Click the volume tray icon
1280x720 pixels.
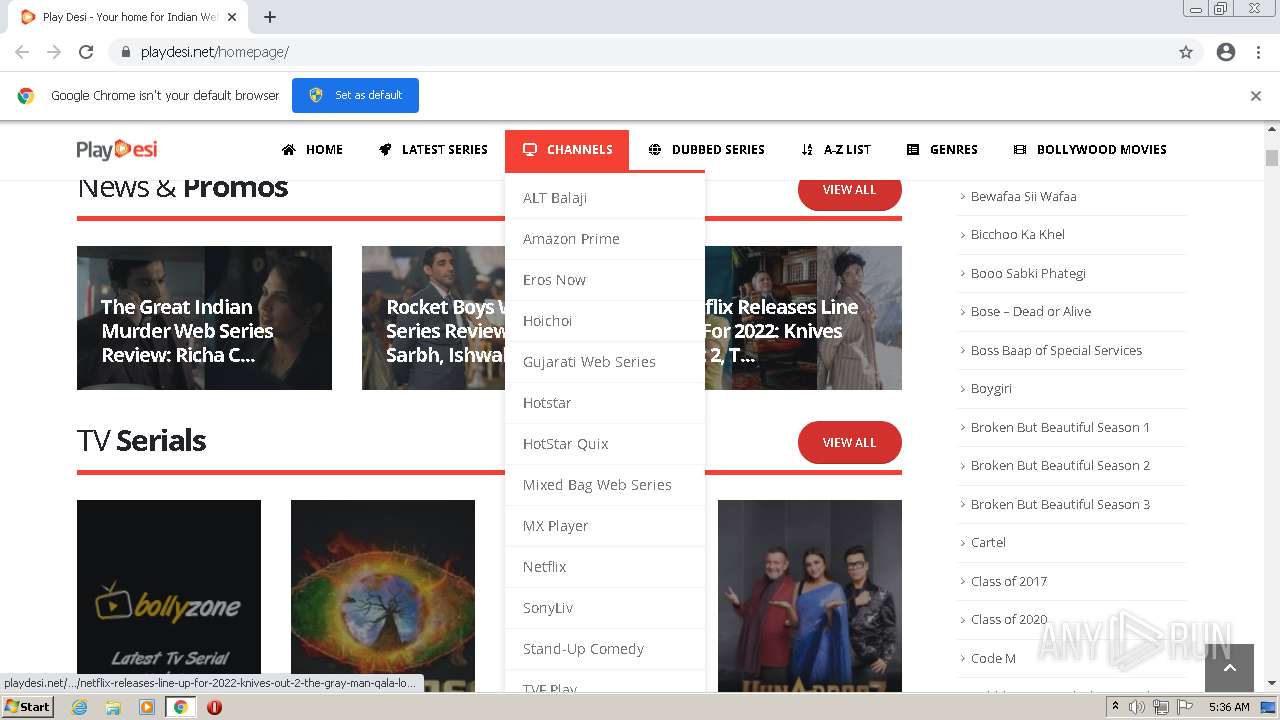(1137, 707)
